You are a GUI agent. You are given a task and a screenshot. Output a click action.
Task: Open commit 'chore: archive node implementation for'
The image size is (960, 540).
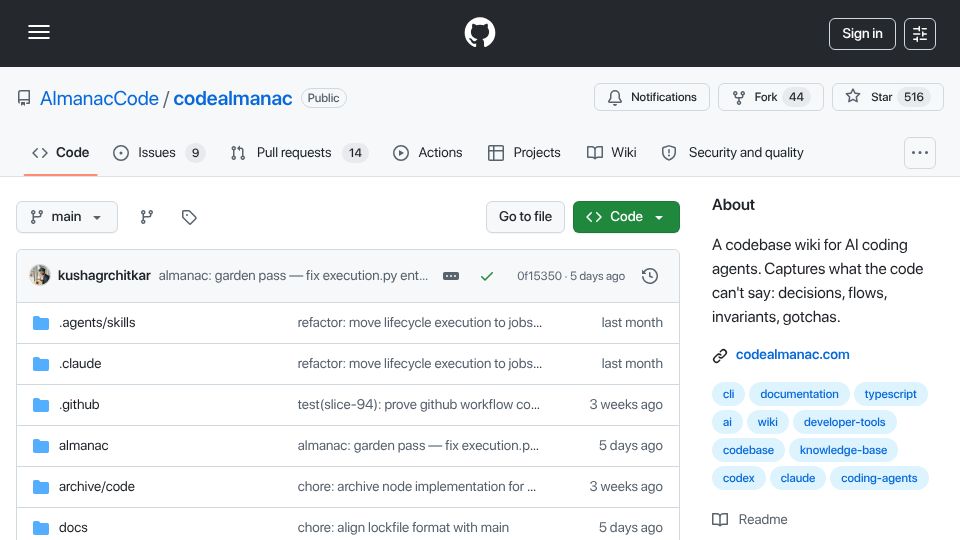pyautogui.click(x=416, y=487)
